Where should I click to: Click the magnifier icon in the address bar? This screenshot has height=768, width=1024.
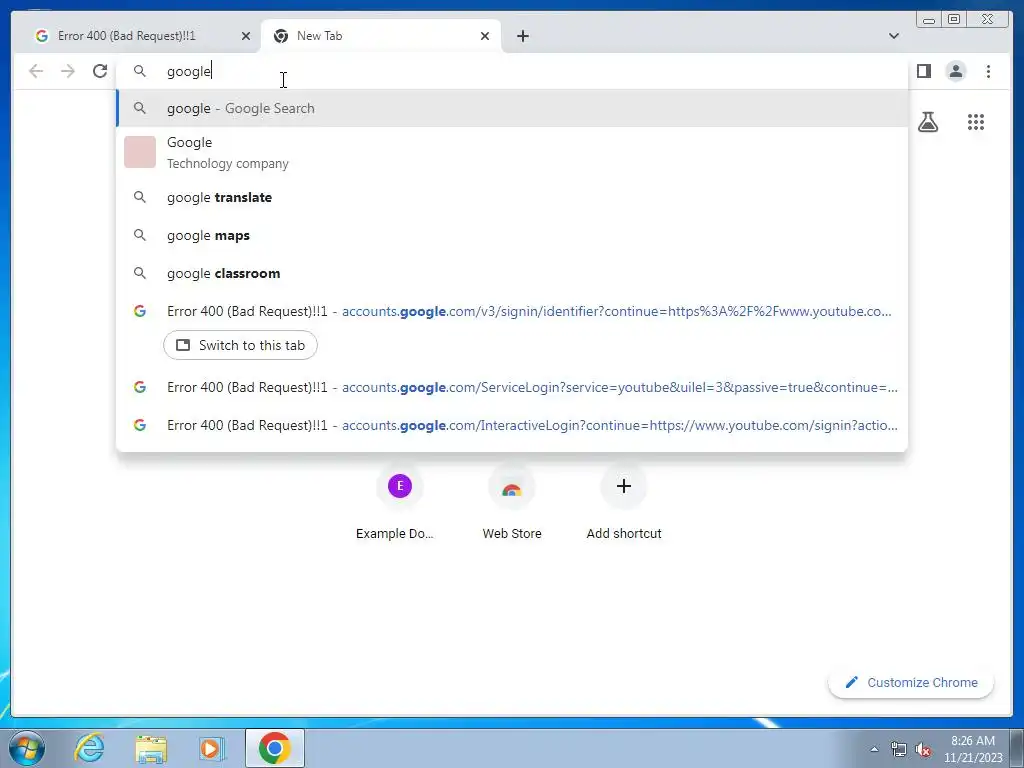point(140,71)
